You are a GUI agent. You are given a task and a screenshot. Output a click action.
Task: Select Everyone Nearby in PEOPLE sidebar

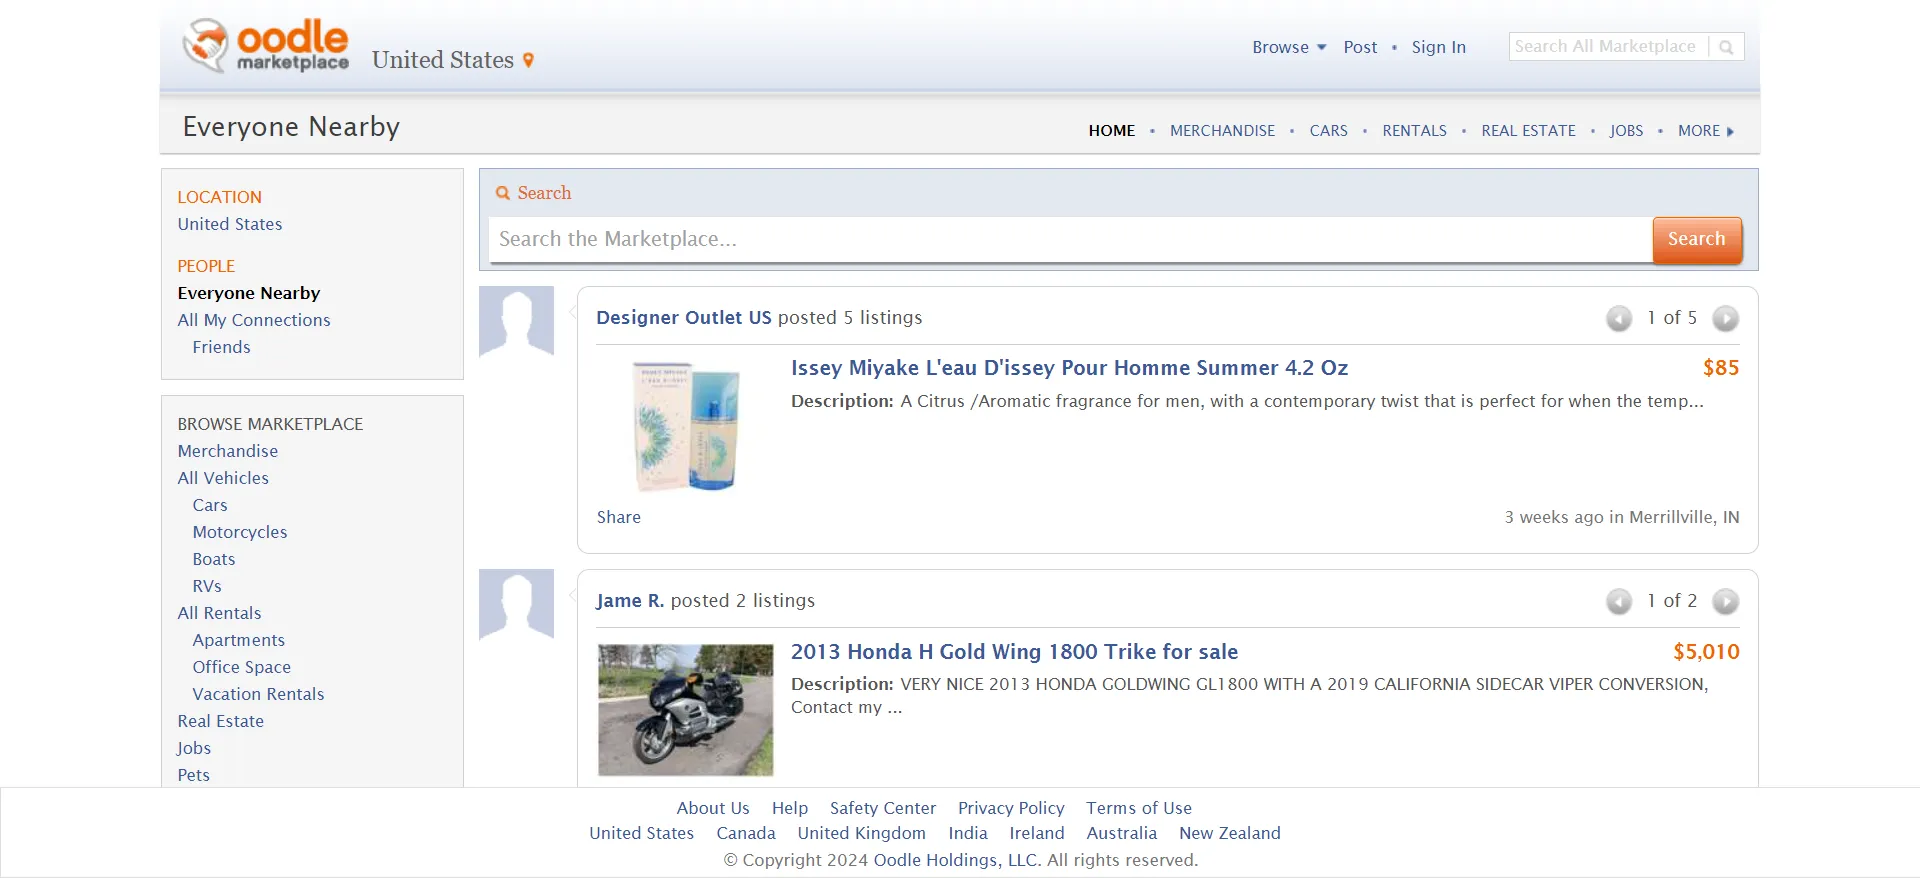pyautogui.click(x=249, y=294)
